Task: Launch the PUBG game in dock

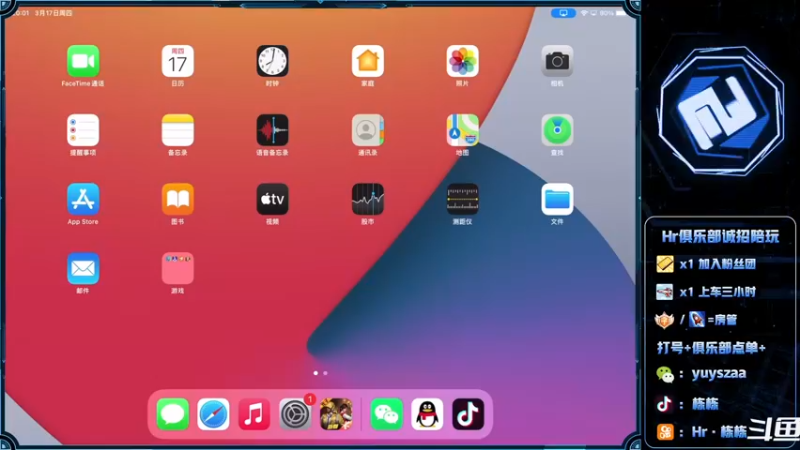Action: [x=336, y=414]
